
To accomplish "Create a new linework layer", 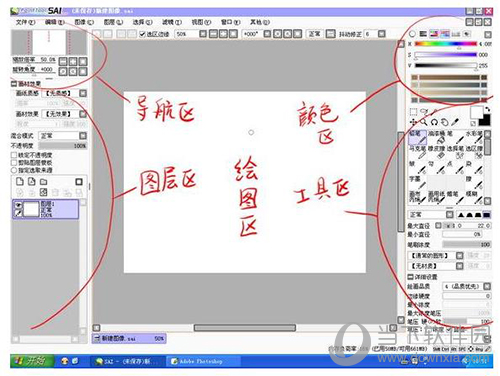I will click(x=32, y=182).
